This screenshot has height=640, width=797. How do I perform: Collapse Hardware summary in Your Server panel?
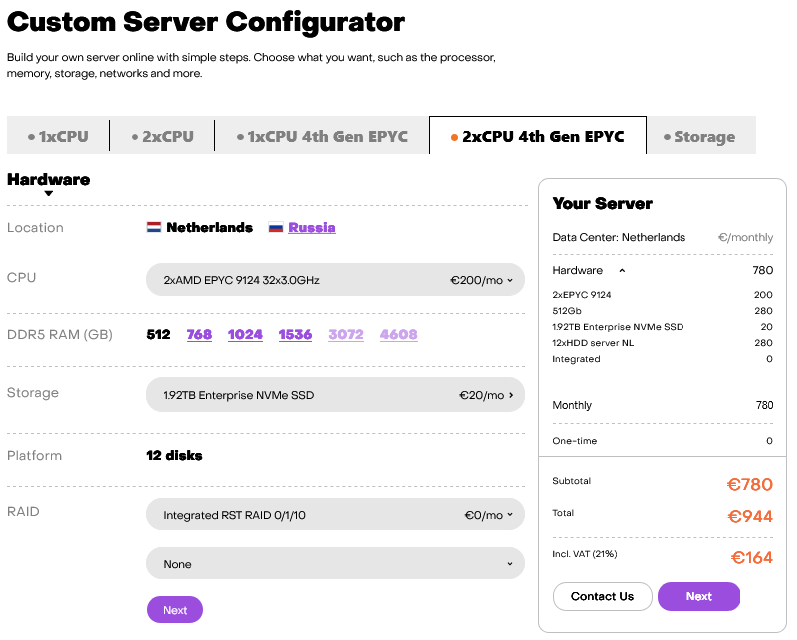coord(621,270)
